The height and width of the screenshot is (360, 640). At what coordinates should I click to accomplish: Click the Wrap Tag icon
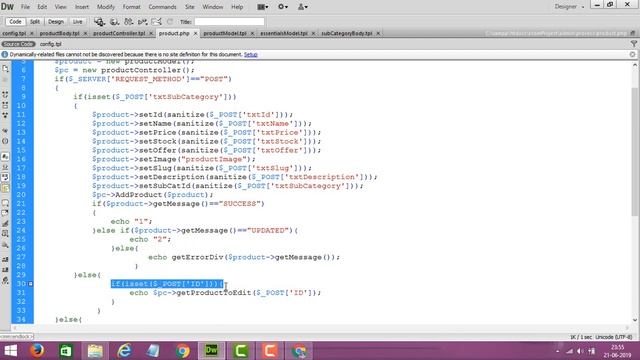[x=5, y=224]
